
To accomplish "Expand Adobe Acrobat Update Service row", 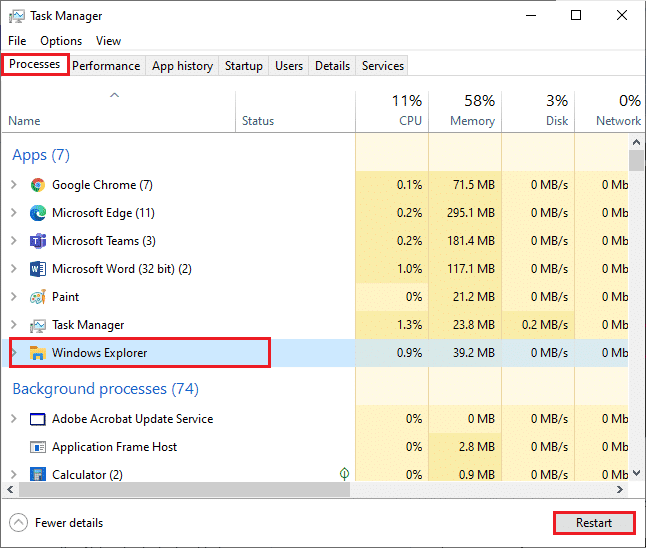I will (14, 419).
